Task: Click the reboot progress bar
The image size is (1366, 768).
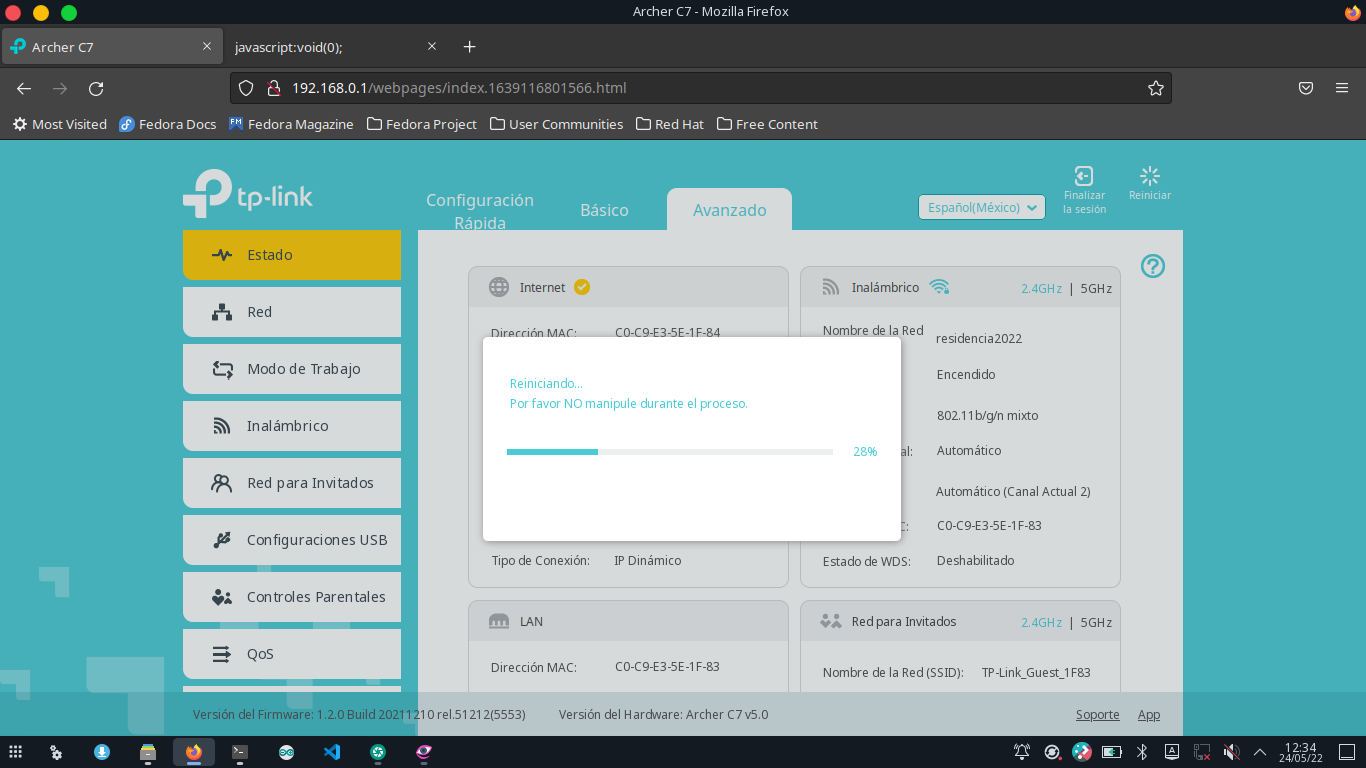Action: click(x=670, y=452)
